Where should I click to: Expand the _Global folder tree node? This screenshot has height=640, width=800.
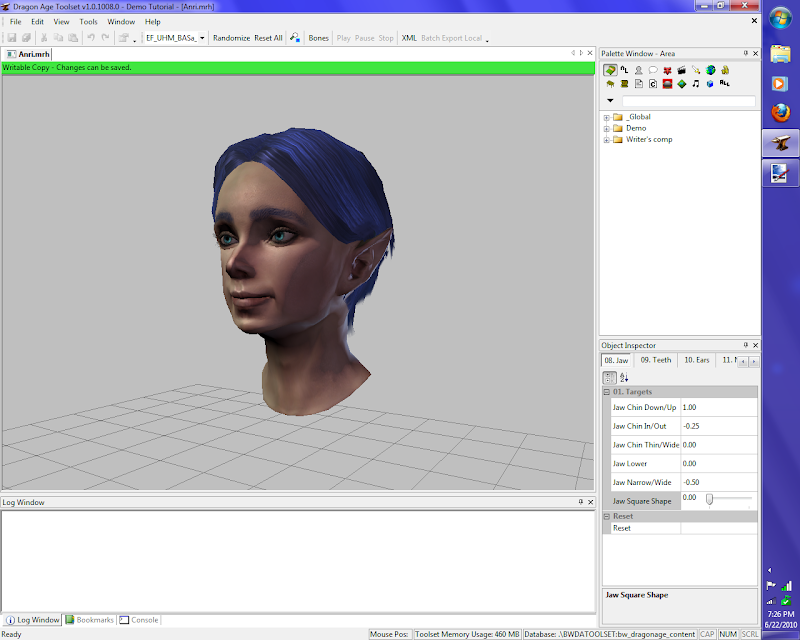tap(607, 117)
